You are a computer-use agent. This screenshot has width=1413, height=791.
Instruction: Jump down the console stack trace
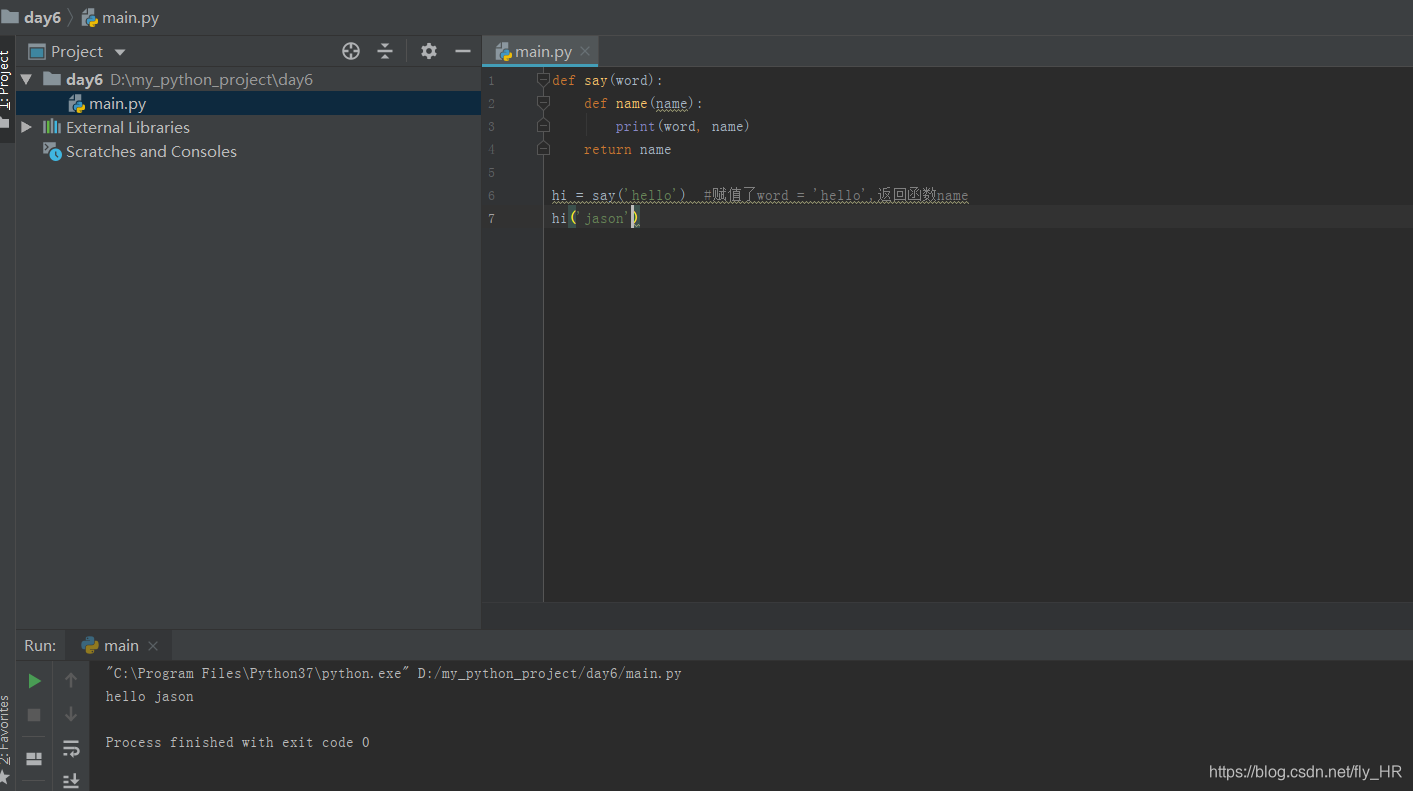[70, 714]
